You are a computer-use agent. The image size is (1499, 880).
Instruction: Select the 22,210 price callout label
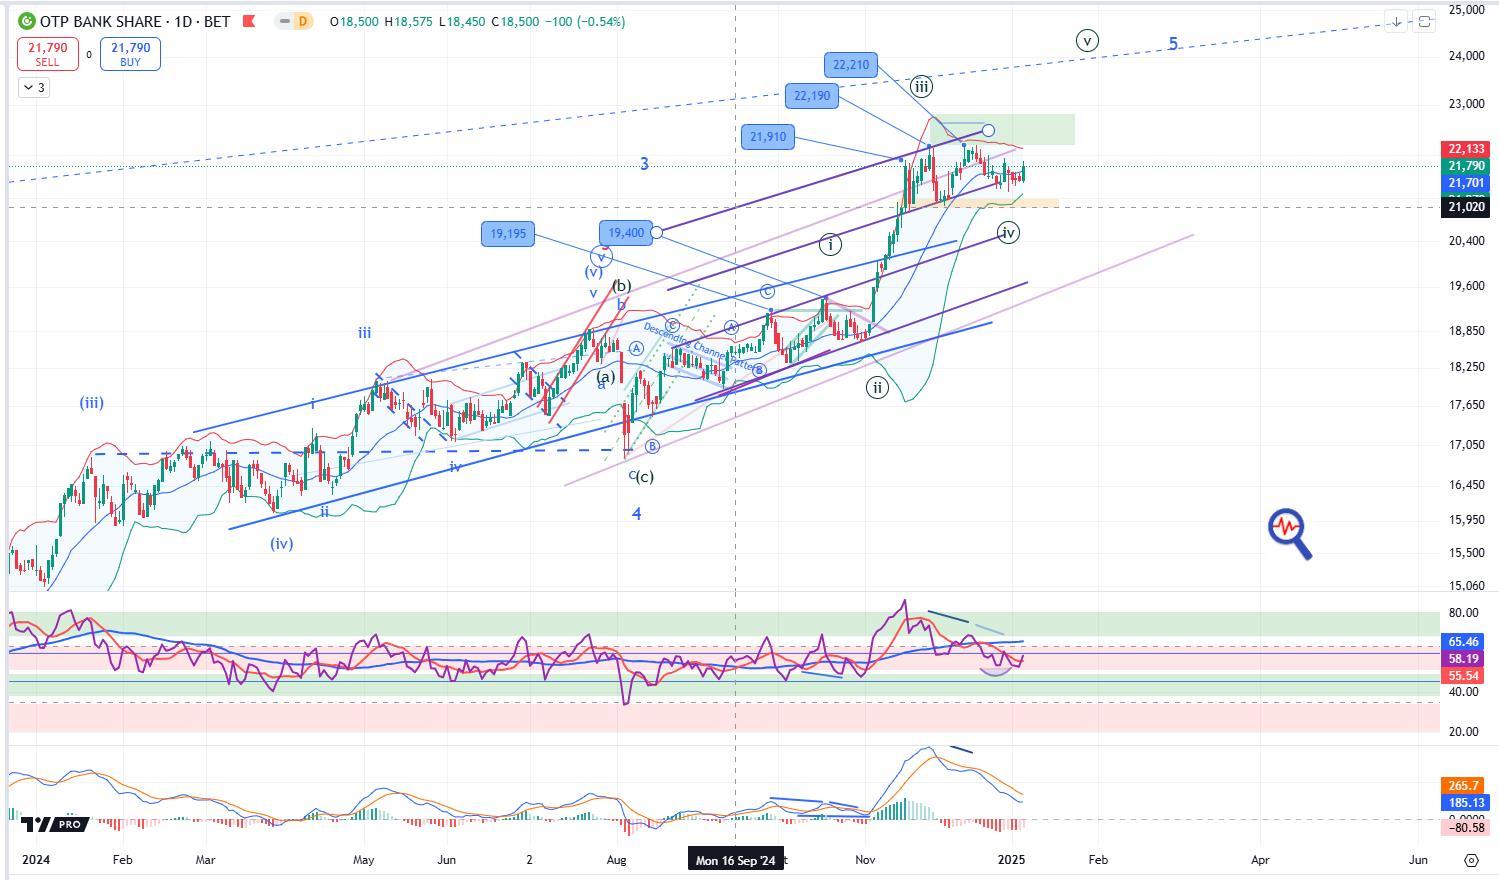851,65
